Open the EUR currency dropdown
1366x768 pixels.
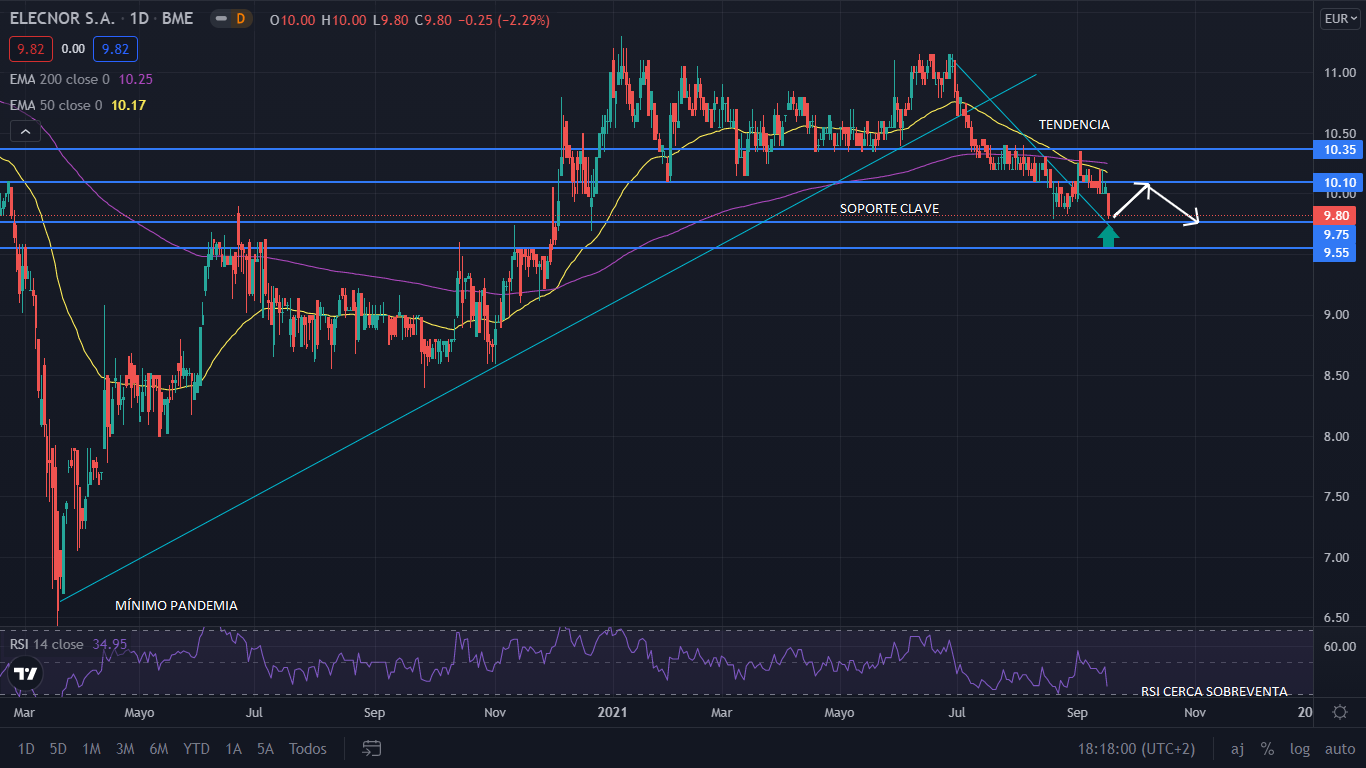[1336, 18]
